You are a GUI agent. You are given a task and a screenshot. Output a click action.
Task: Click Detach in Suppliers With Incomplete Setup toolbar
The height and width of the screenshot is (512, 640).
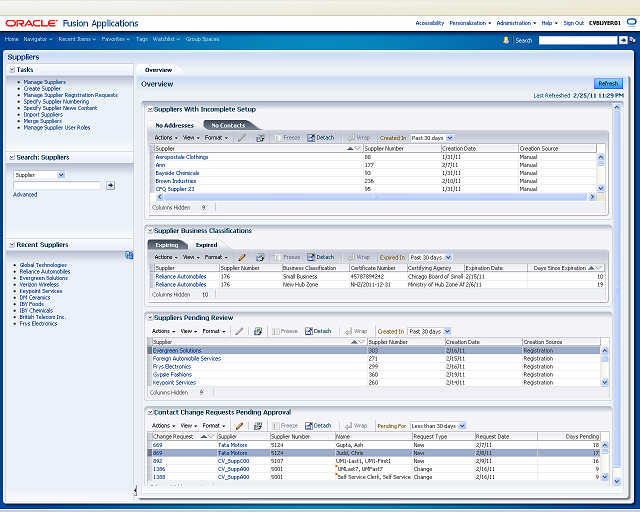[x=321, y=138]
